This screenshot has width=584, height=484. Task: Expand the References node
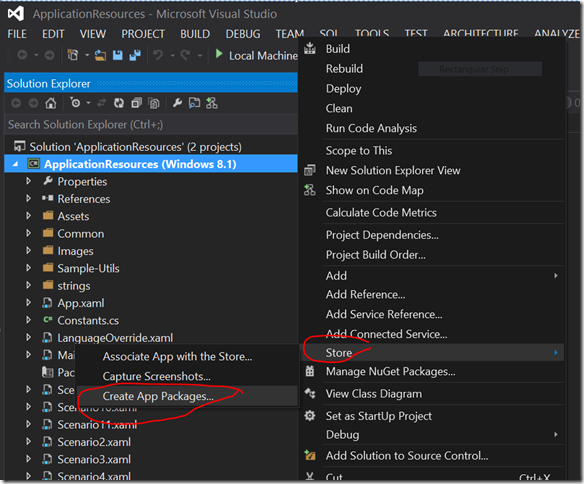coord(28,198)
